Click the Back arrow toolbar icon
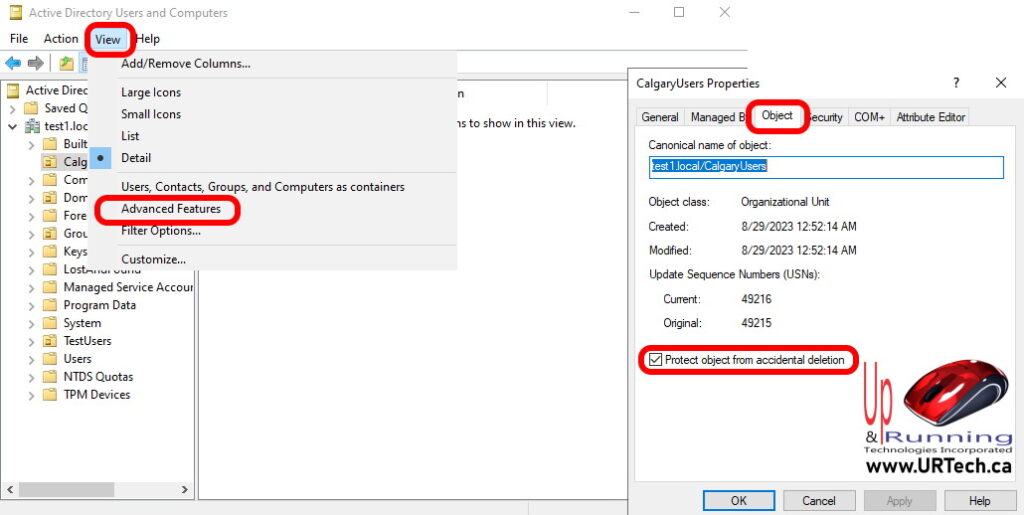 point(13,63)
